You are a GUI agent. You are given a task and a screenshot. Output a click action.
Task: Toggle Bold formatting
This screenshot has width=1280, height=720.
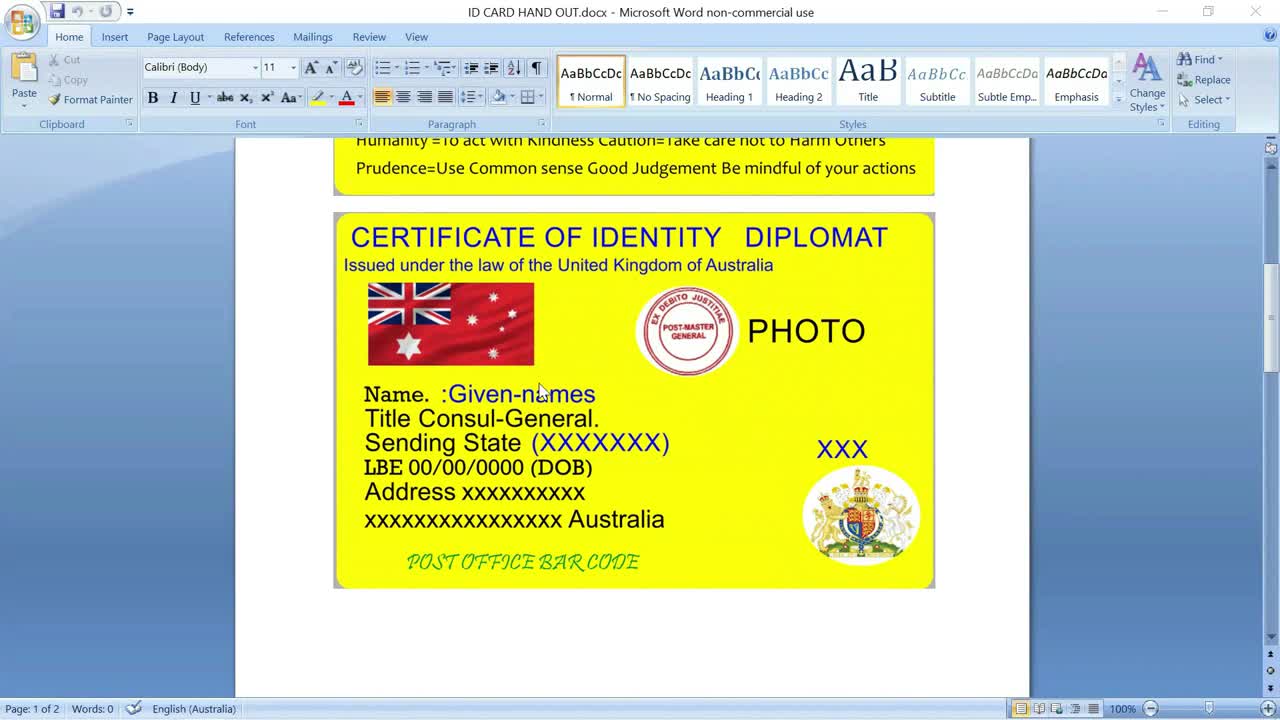pyautogui.click(x=153, y=97)
